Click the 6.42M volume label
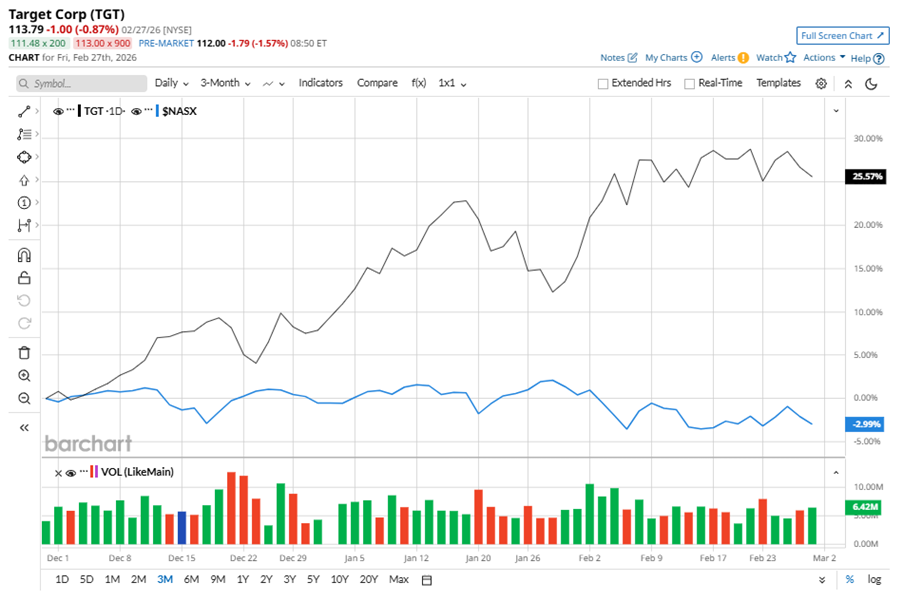 coord(864,507)
